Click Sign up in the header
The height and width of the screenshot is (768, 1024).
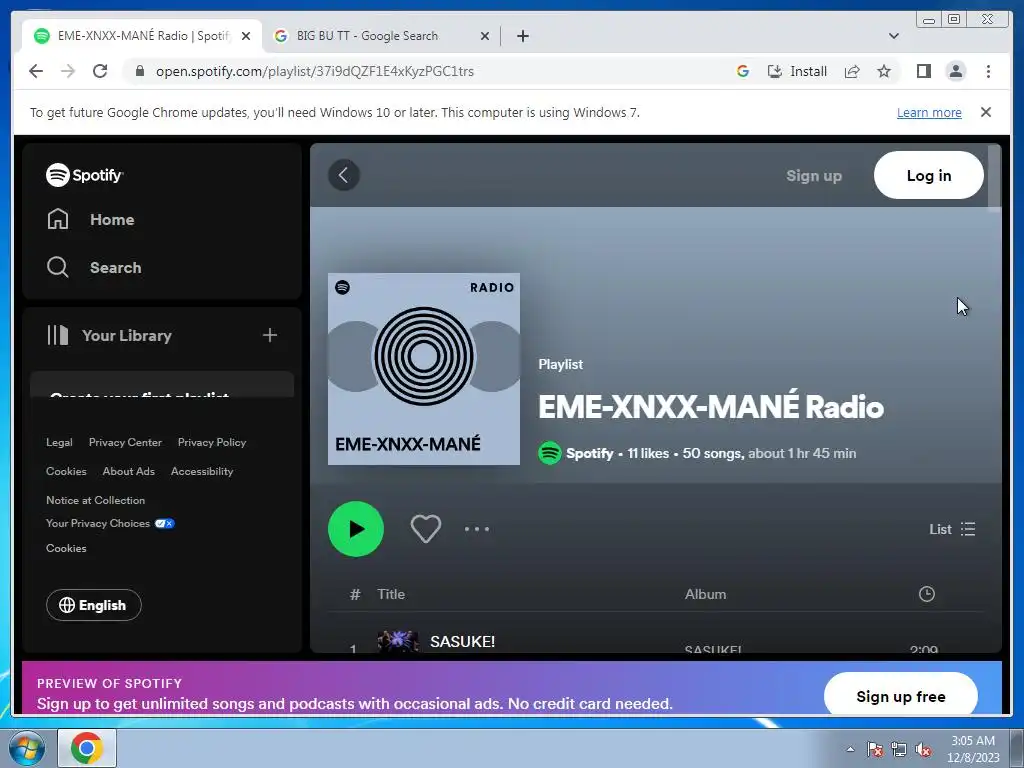tap(814, 175)
